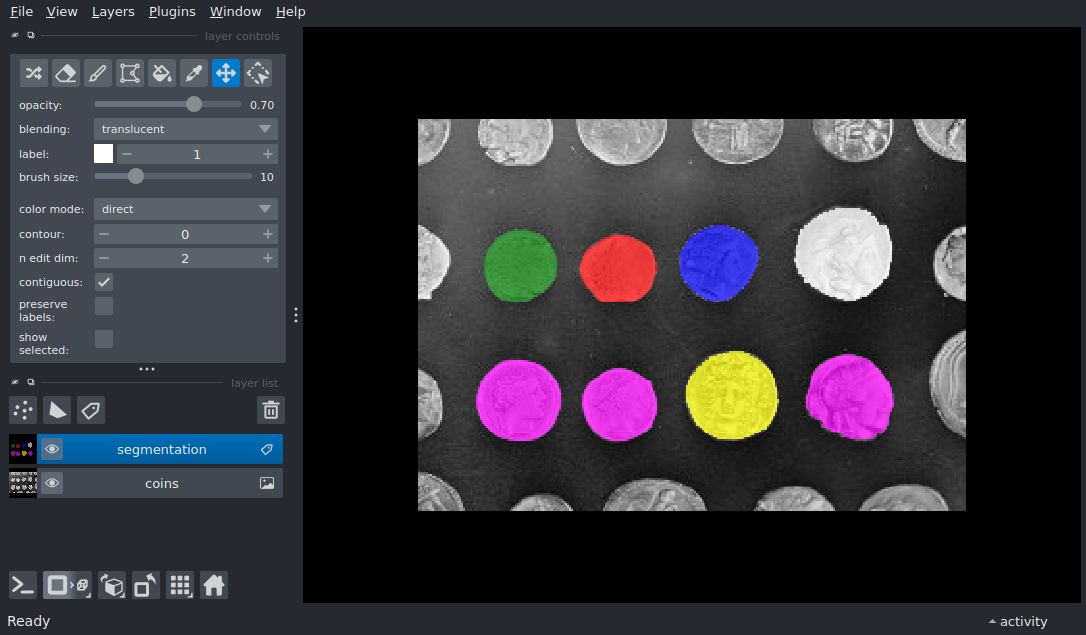This screenshot has height=635, width=1086.
Task: Open the File menu
Action: (21, 12)
